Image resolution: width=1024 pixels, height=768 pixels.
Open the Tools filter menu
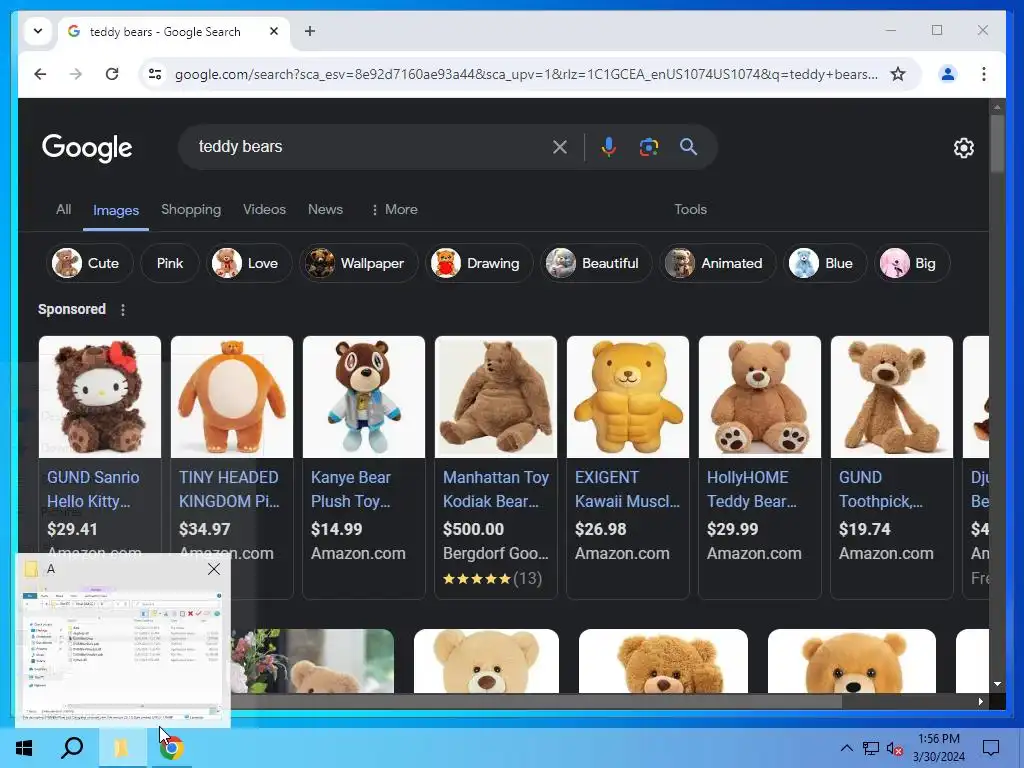click(x=690, y=210)
